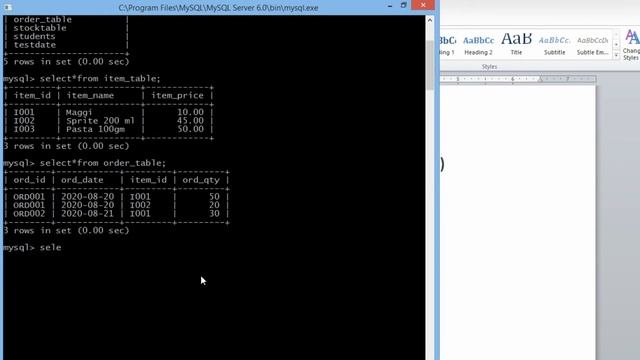The image size is (640, 360).
Task: Close the mysql.exe console window
Action: click(x=423, y=5)
